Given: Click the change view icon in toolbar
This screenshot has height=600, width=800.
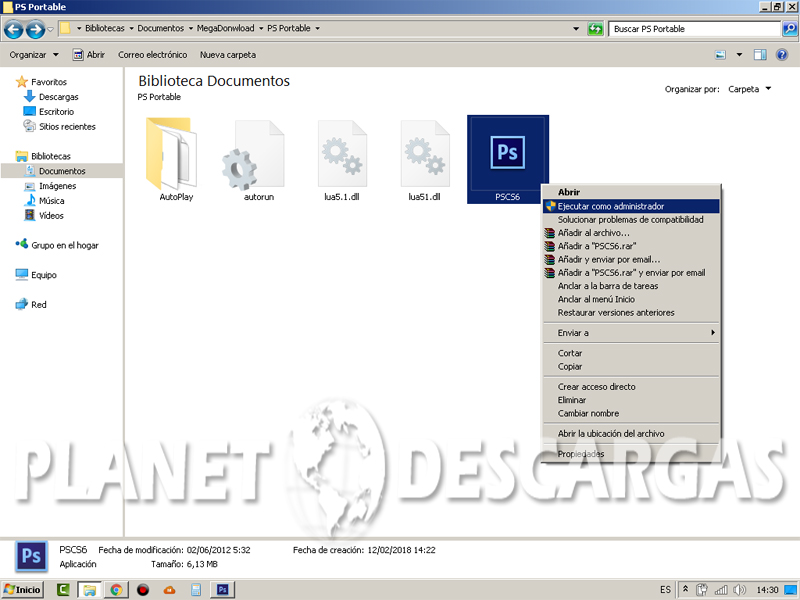Looking at the screenshot, I should click(x=720, y=55).
